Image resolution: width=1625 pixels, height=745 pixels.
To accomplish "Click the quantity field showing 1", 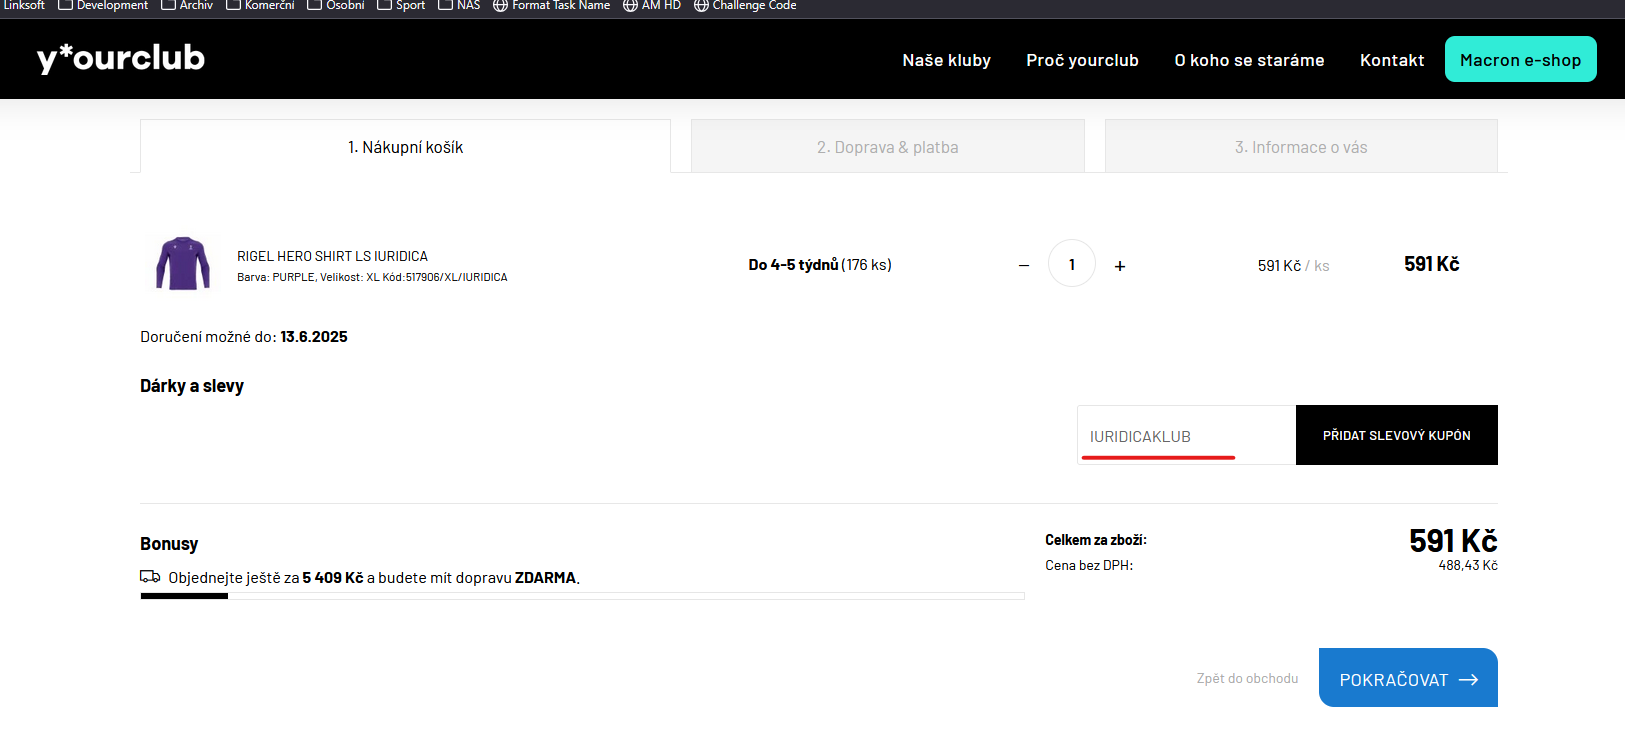I will (x=1072, y=264).
